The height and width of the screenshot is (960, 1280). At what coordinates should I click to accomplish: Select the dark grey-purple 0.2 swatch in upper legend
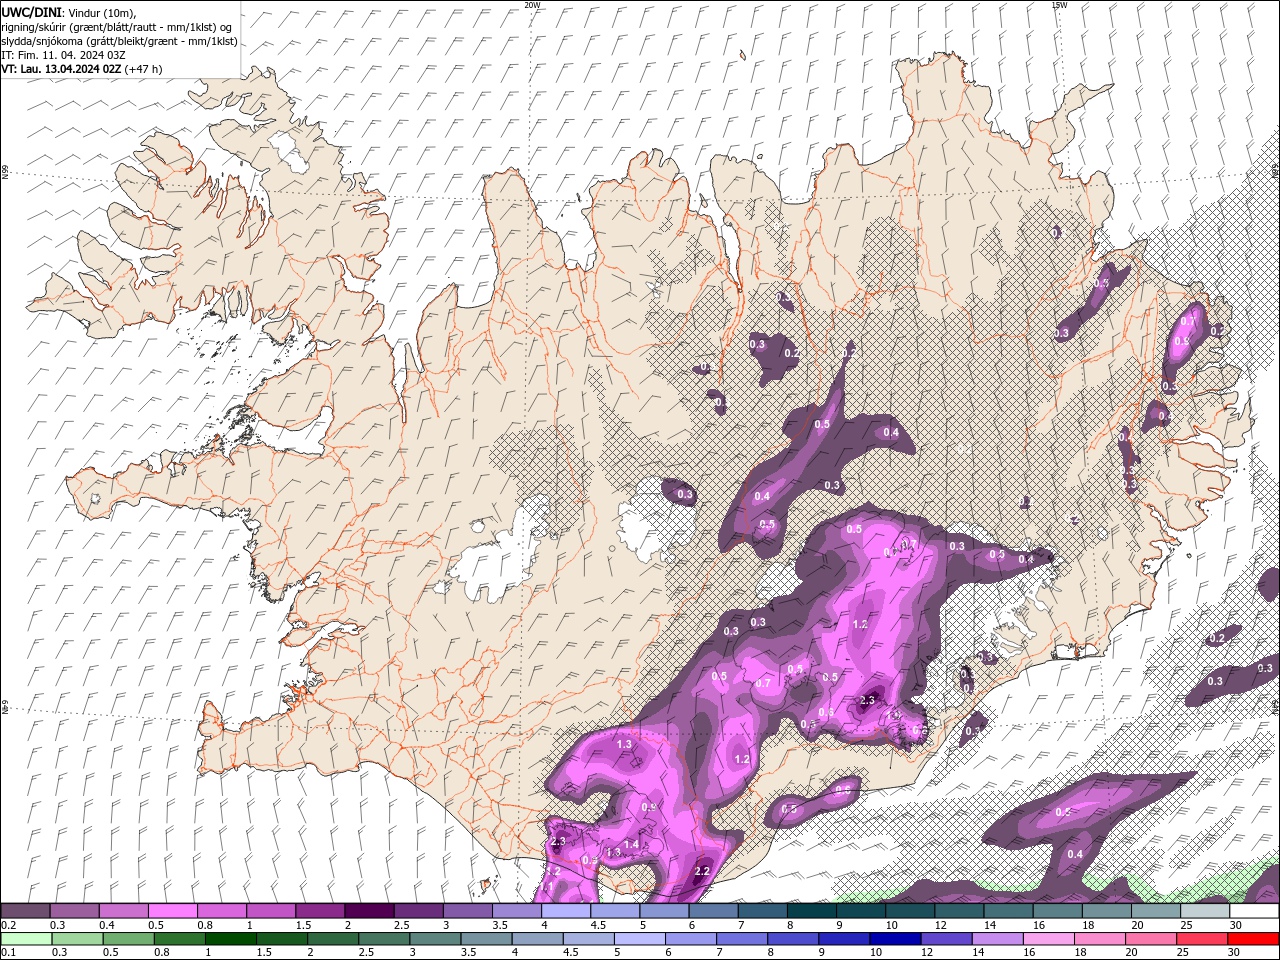coord(25,911)
